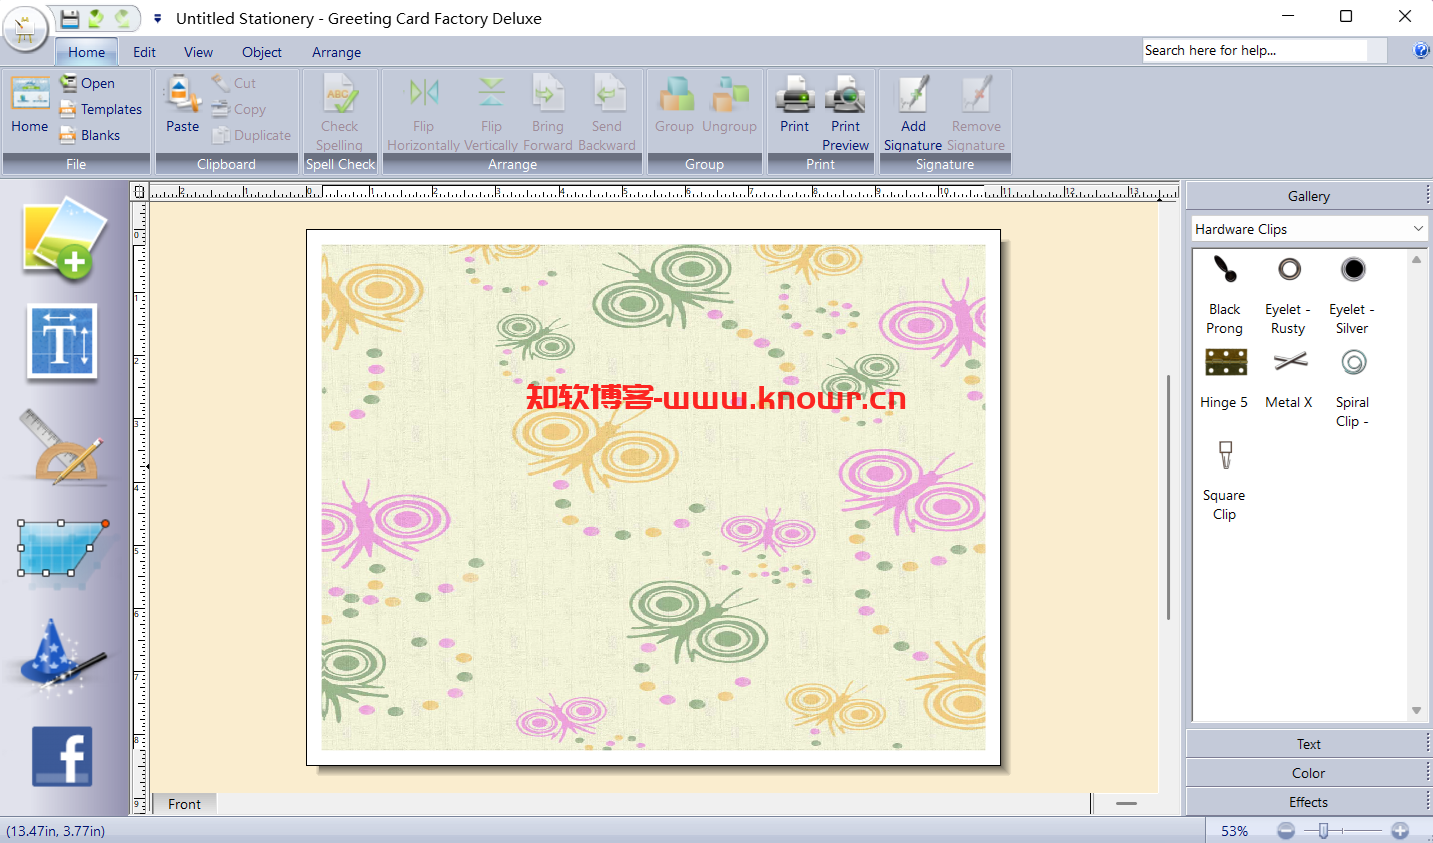Select the Front page tab
The image size is (1433, 843).
tap(184, 804)
